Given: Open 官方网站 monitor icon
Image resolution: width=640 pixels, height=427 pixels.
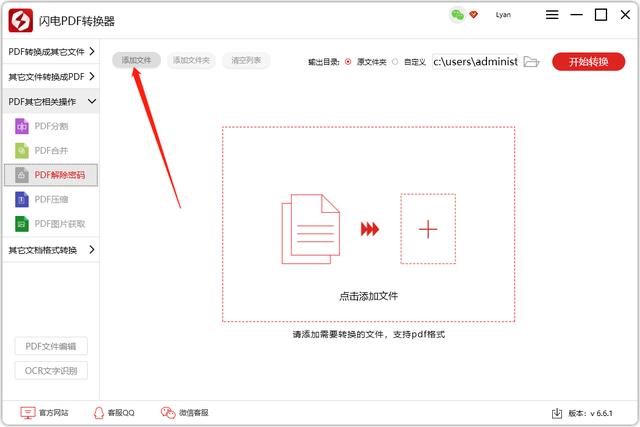Looking at the screenshot, I should (x=28, y=413).
